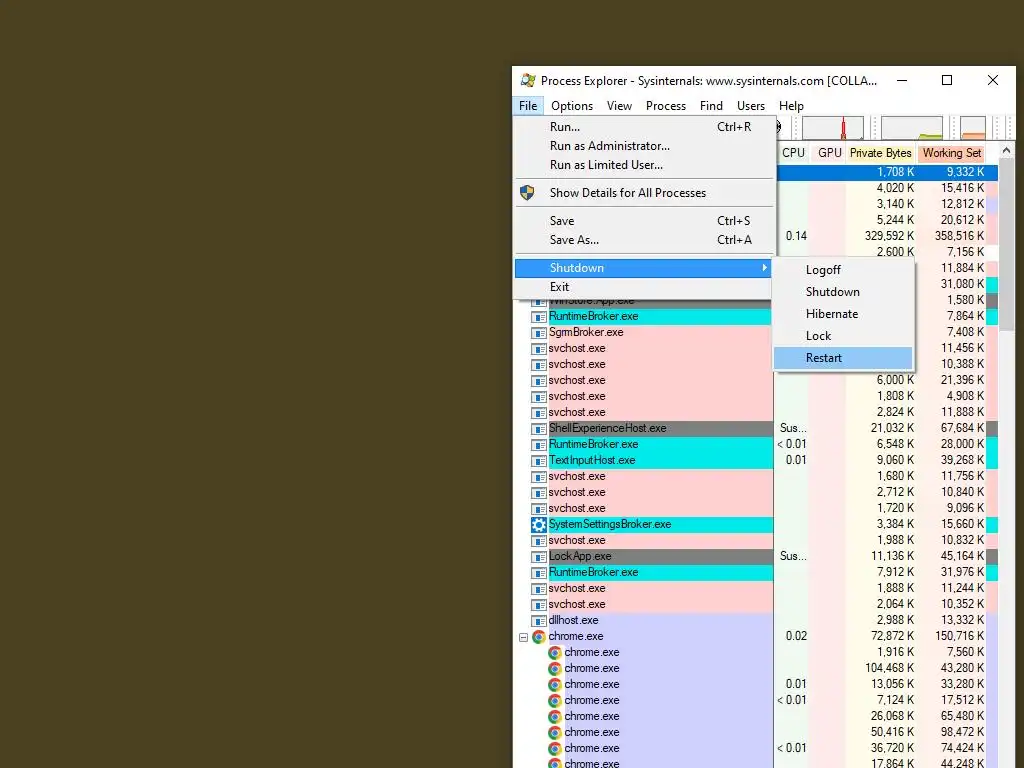Select the TextInputHost.exe process
Screen dimensions: 1024x768
[592, 460]
